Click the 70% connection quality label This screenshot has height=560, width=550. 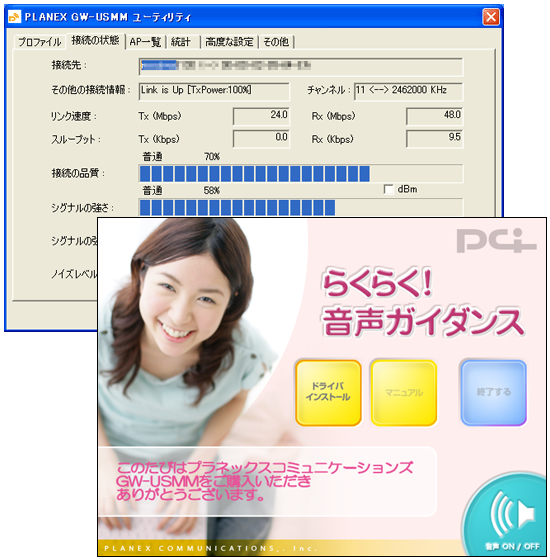212,156
